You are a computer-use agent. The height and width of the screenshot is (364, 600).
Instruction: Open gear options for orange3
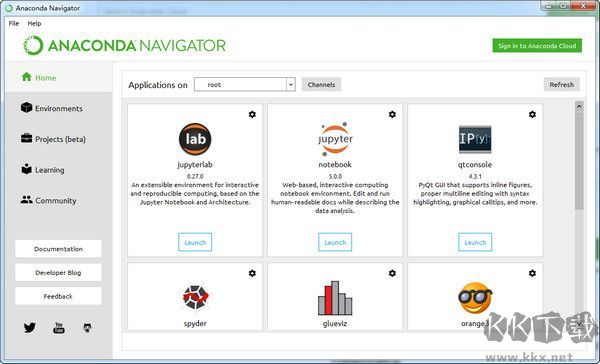pos(532,273)
